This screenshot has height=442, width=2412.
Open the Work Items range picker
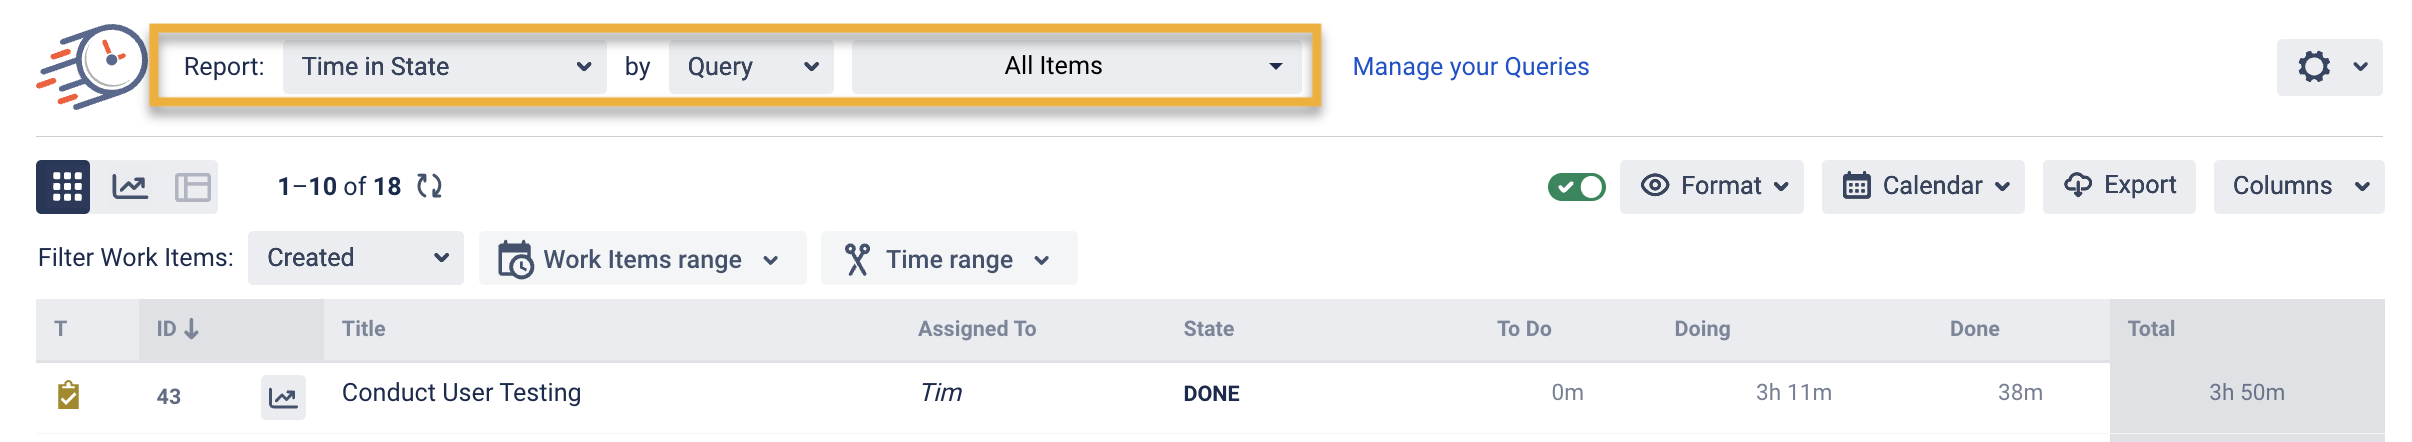pyautogui.click(x=642, y=259)
